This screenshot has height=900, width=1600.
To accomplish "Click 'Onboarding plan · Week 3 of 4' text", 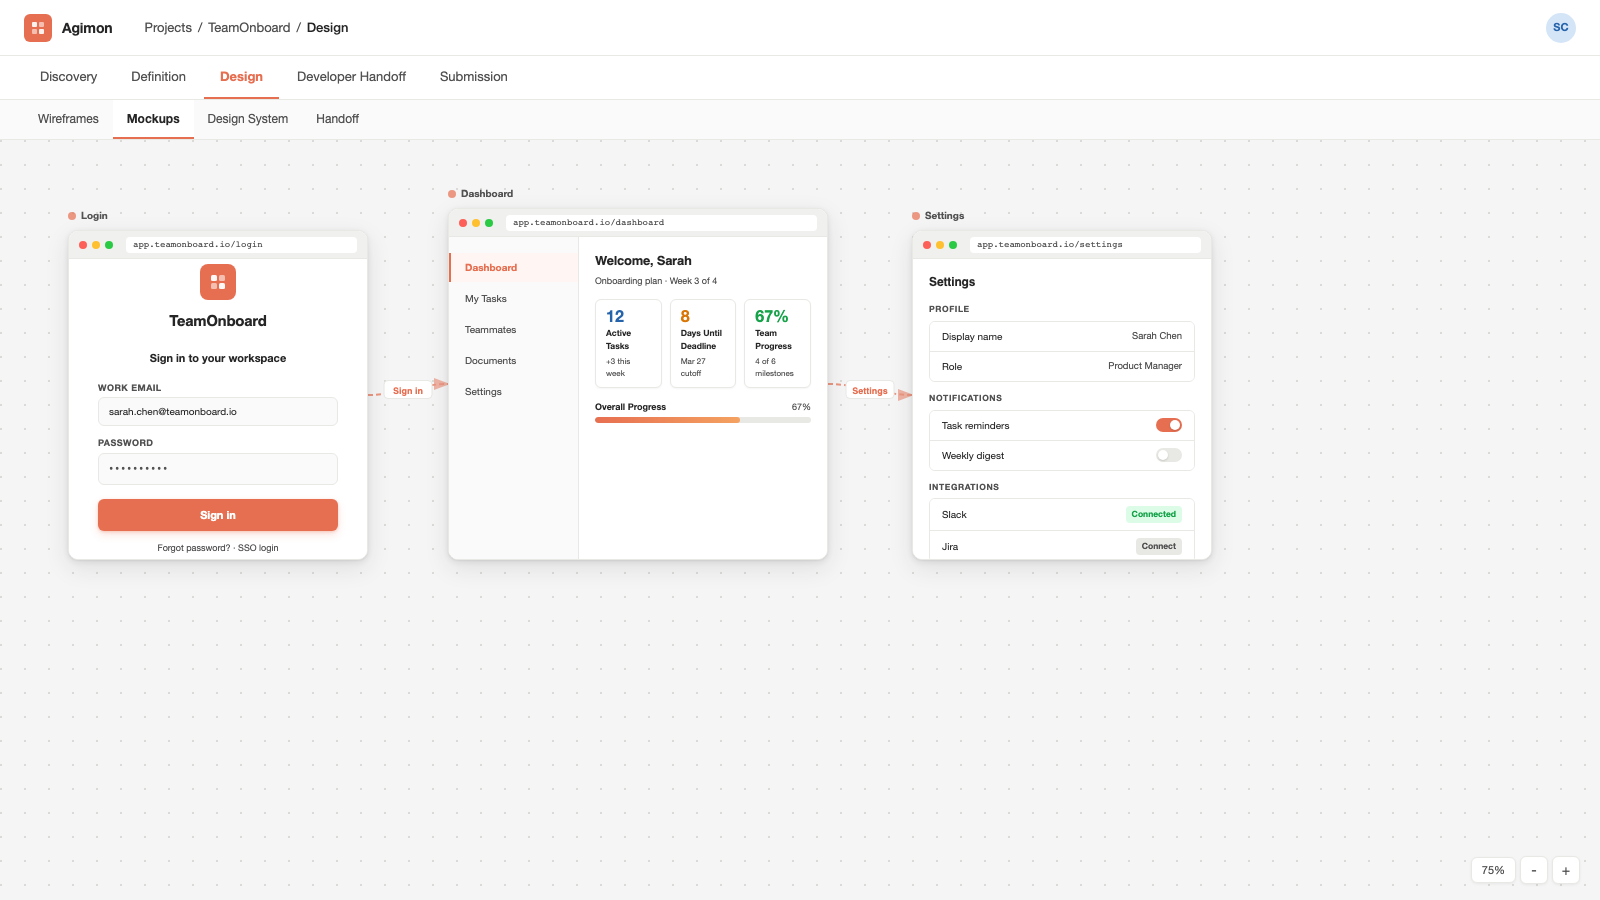I will click(x=656, y=281).
